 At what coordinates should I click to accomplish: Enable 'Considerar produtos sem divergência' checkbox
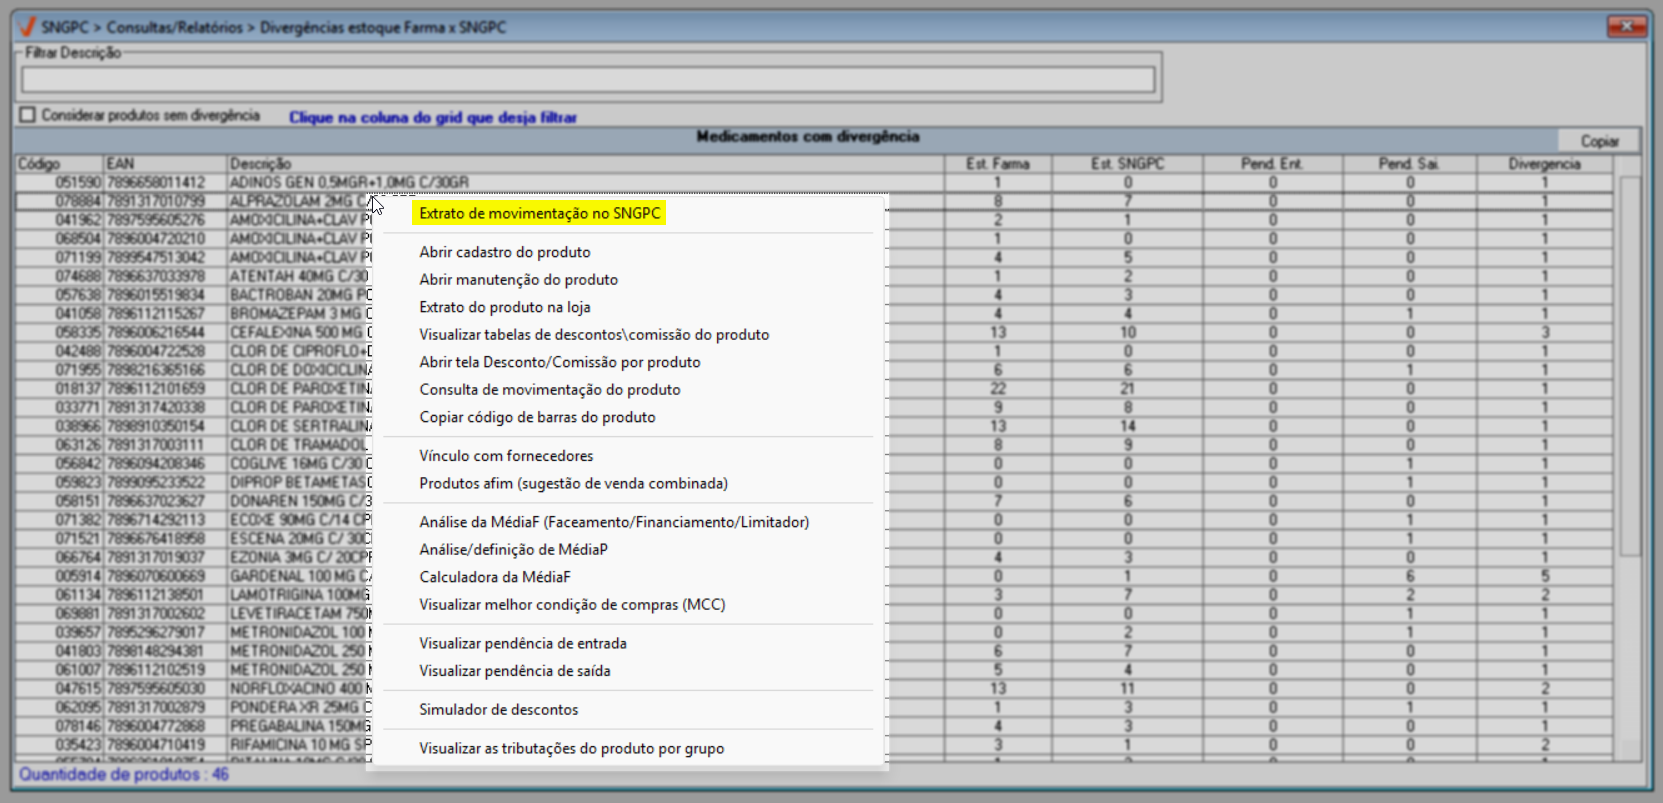tap(27, 115)
